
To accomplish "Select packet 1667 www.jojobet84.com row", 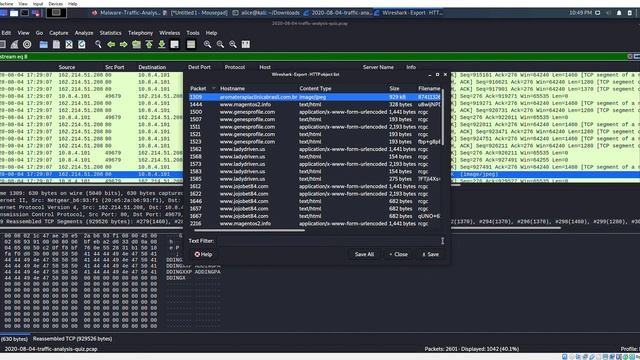I will [x=315, y=216].
